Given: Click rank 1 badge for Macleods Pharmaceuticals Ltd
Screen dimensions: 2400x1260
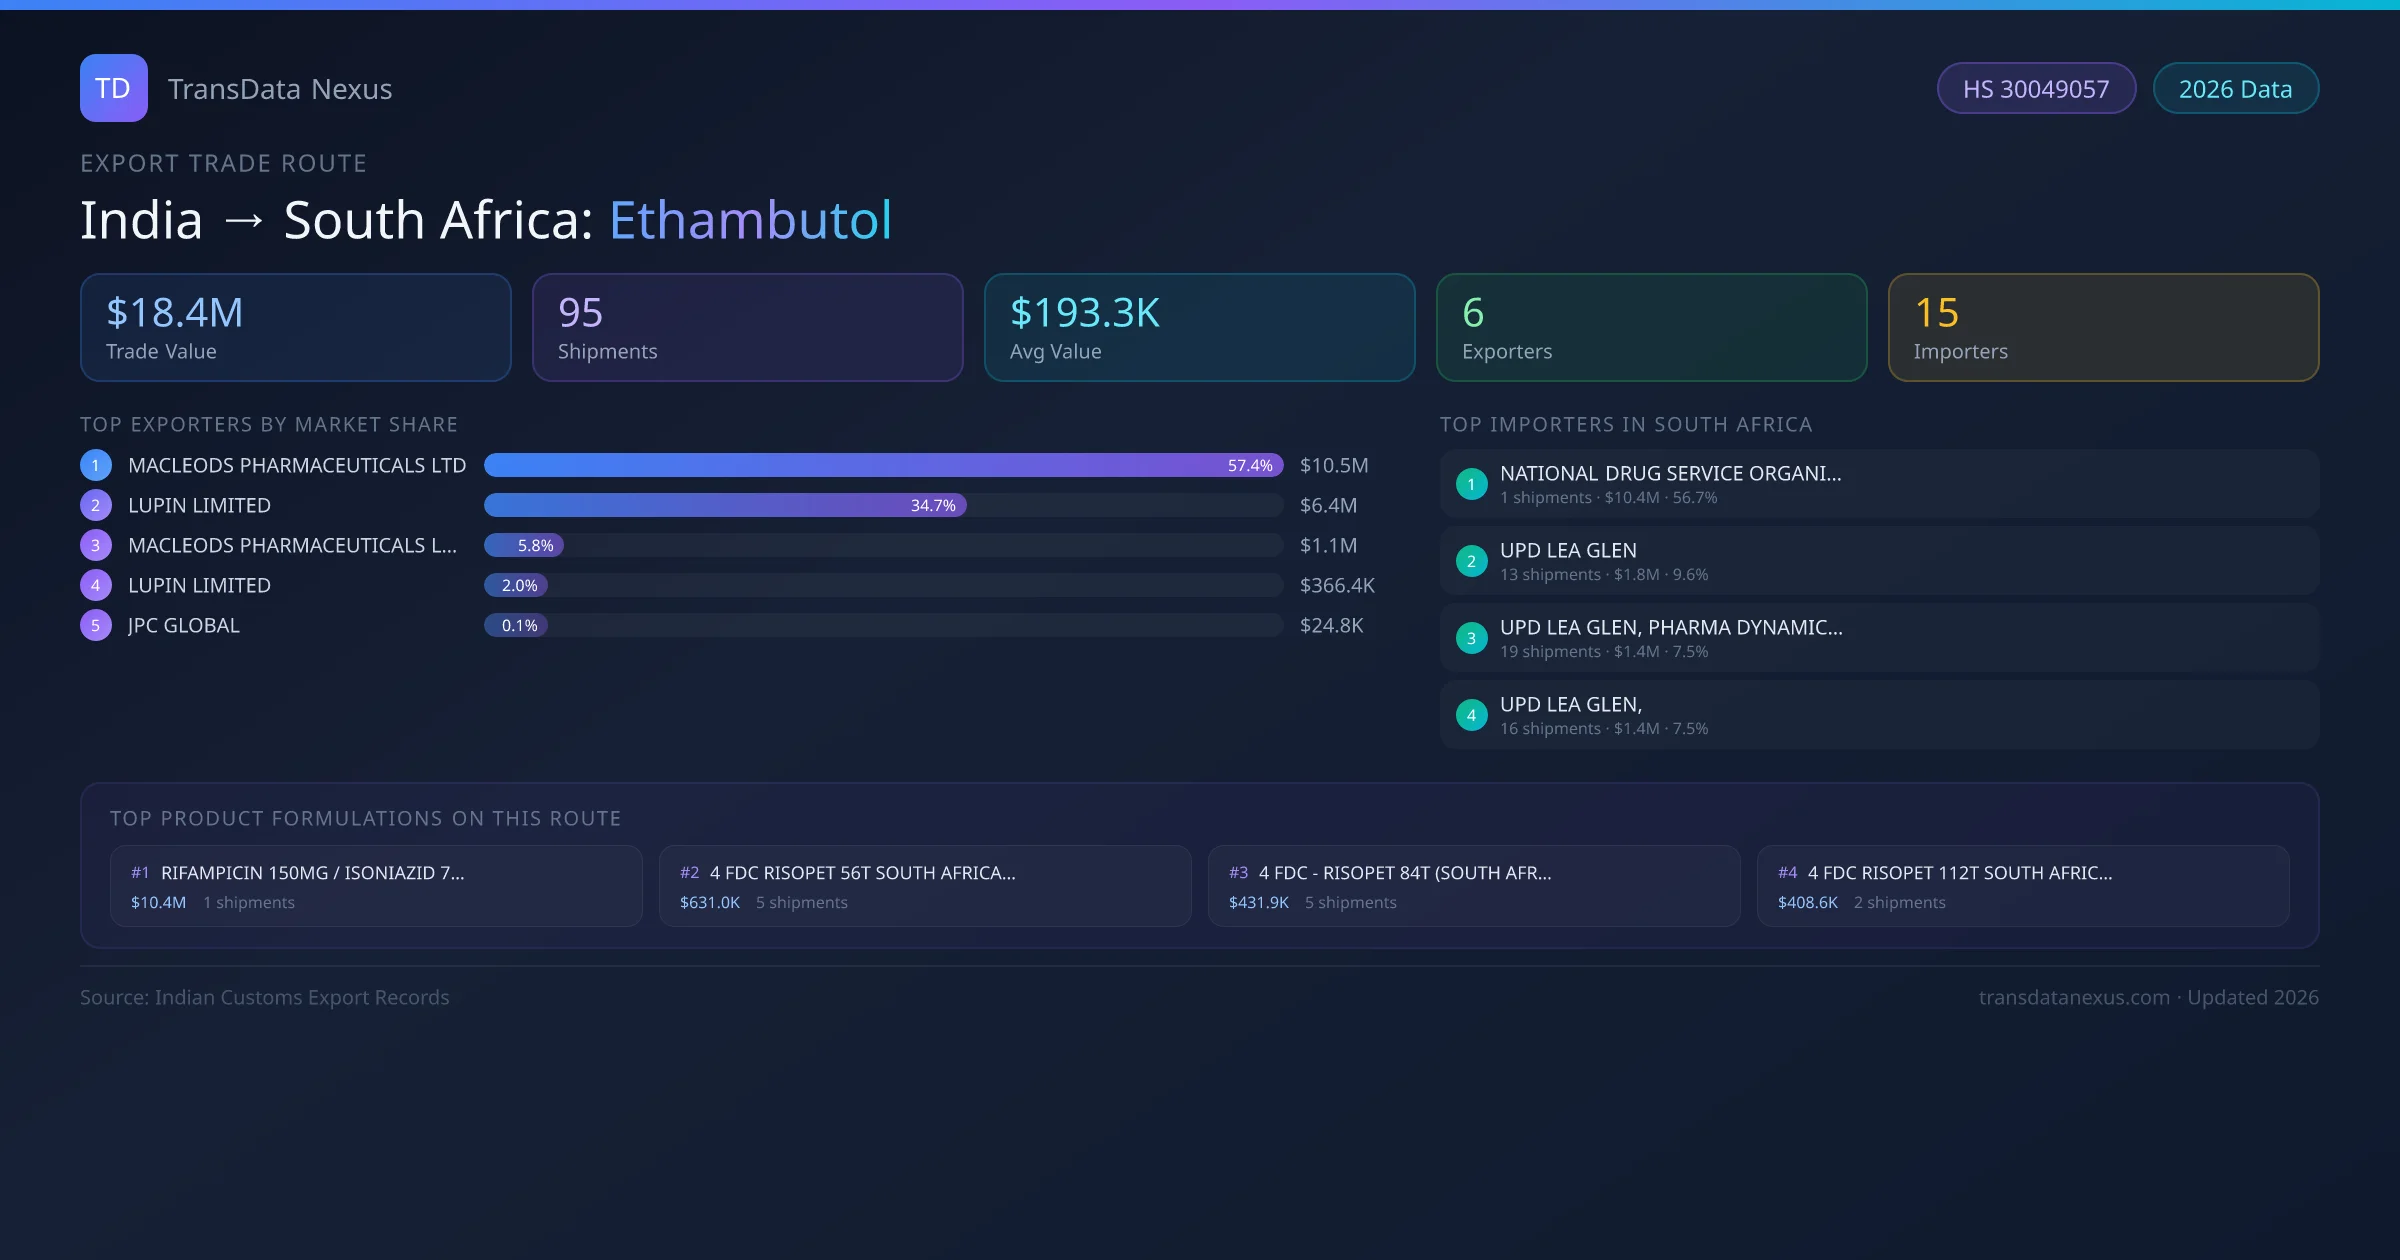Looking at the screenshot, I should [x=96, y=465].
